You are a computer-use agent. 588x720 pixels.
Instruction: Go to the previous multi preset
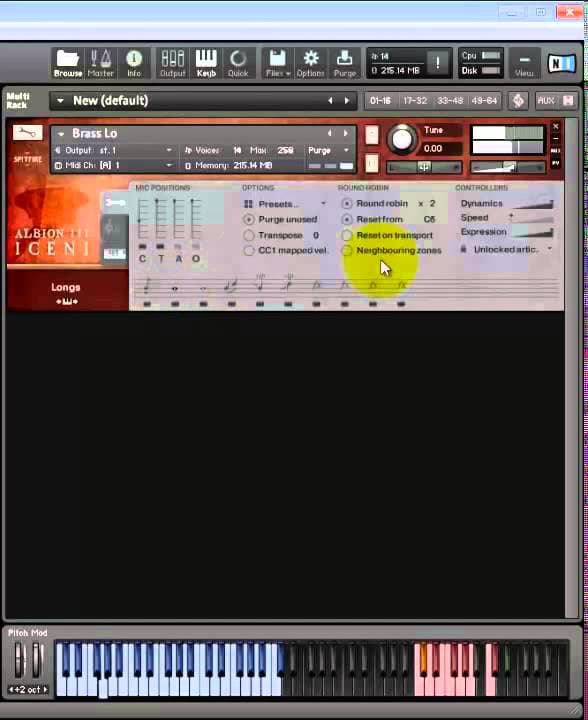330,101
